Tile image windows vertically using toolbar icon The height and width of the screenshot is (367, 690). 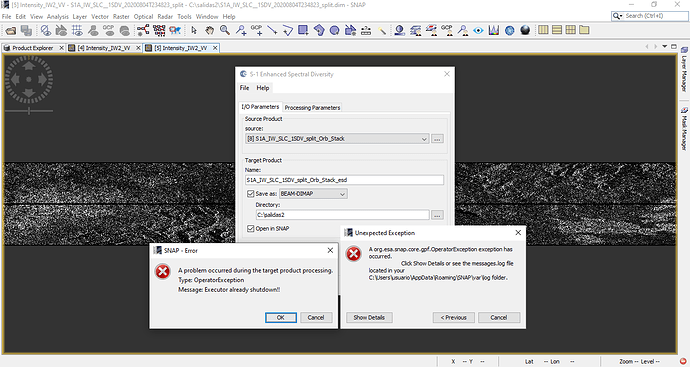(543, 30)
